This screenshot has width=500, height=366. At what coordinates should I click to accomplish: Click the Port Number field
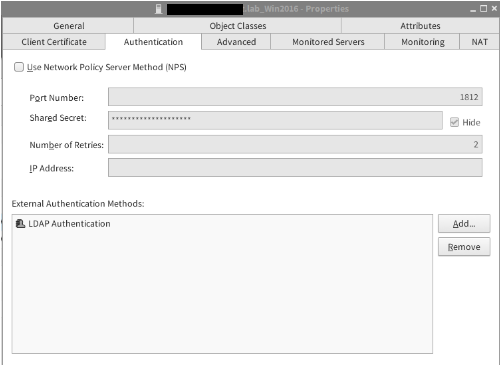click(x=295, y=97)
